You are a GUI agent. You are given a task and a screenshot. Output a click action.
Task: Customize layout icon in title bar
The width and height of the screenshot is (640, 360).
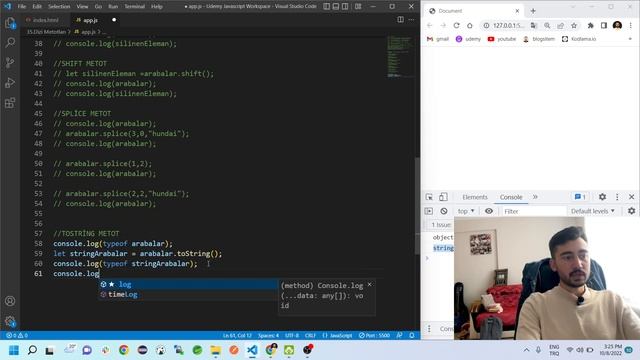(x=358, y=7)
